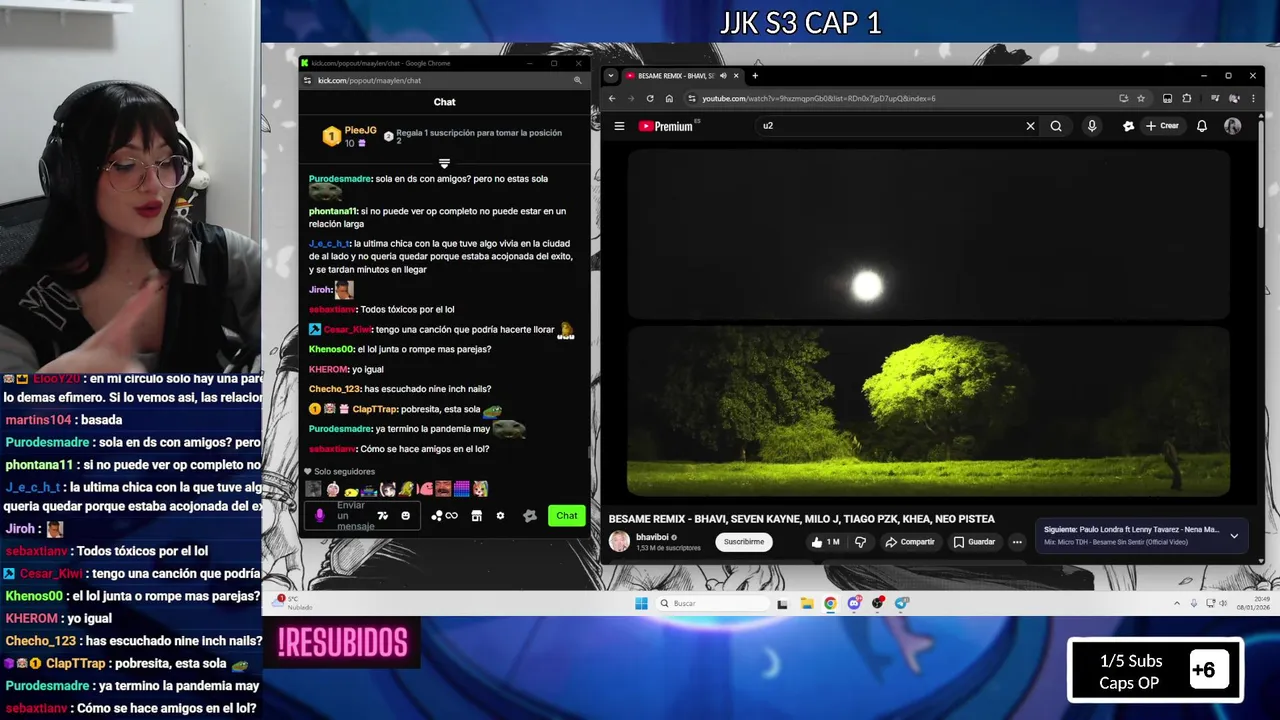This screenshot has width=1280, height=720.
Task: Open the more actions three-dot menu under the video
Action: (1017, 542)
